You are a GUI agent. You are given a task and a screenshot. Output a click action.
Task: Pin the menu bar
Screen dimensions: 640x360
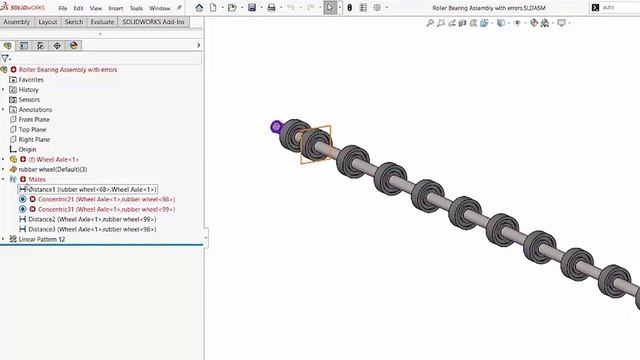(179, 8)
